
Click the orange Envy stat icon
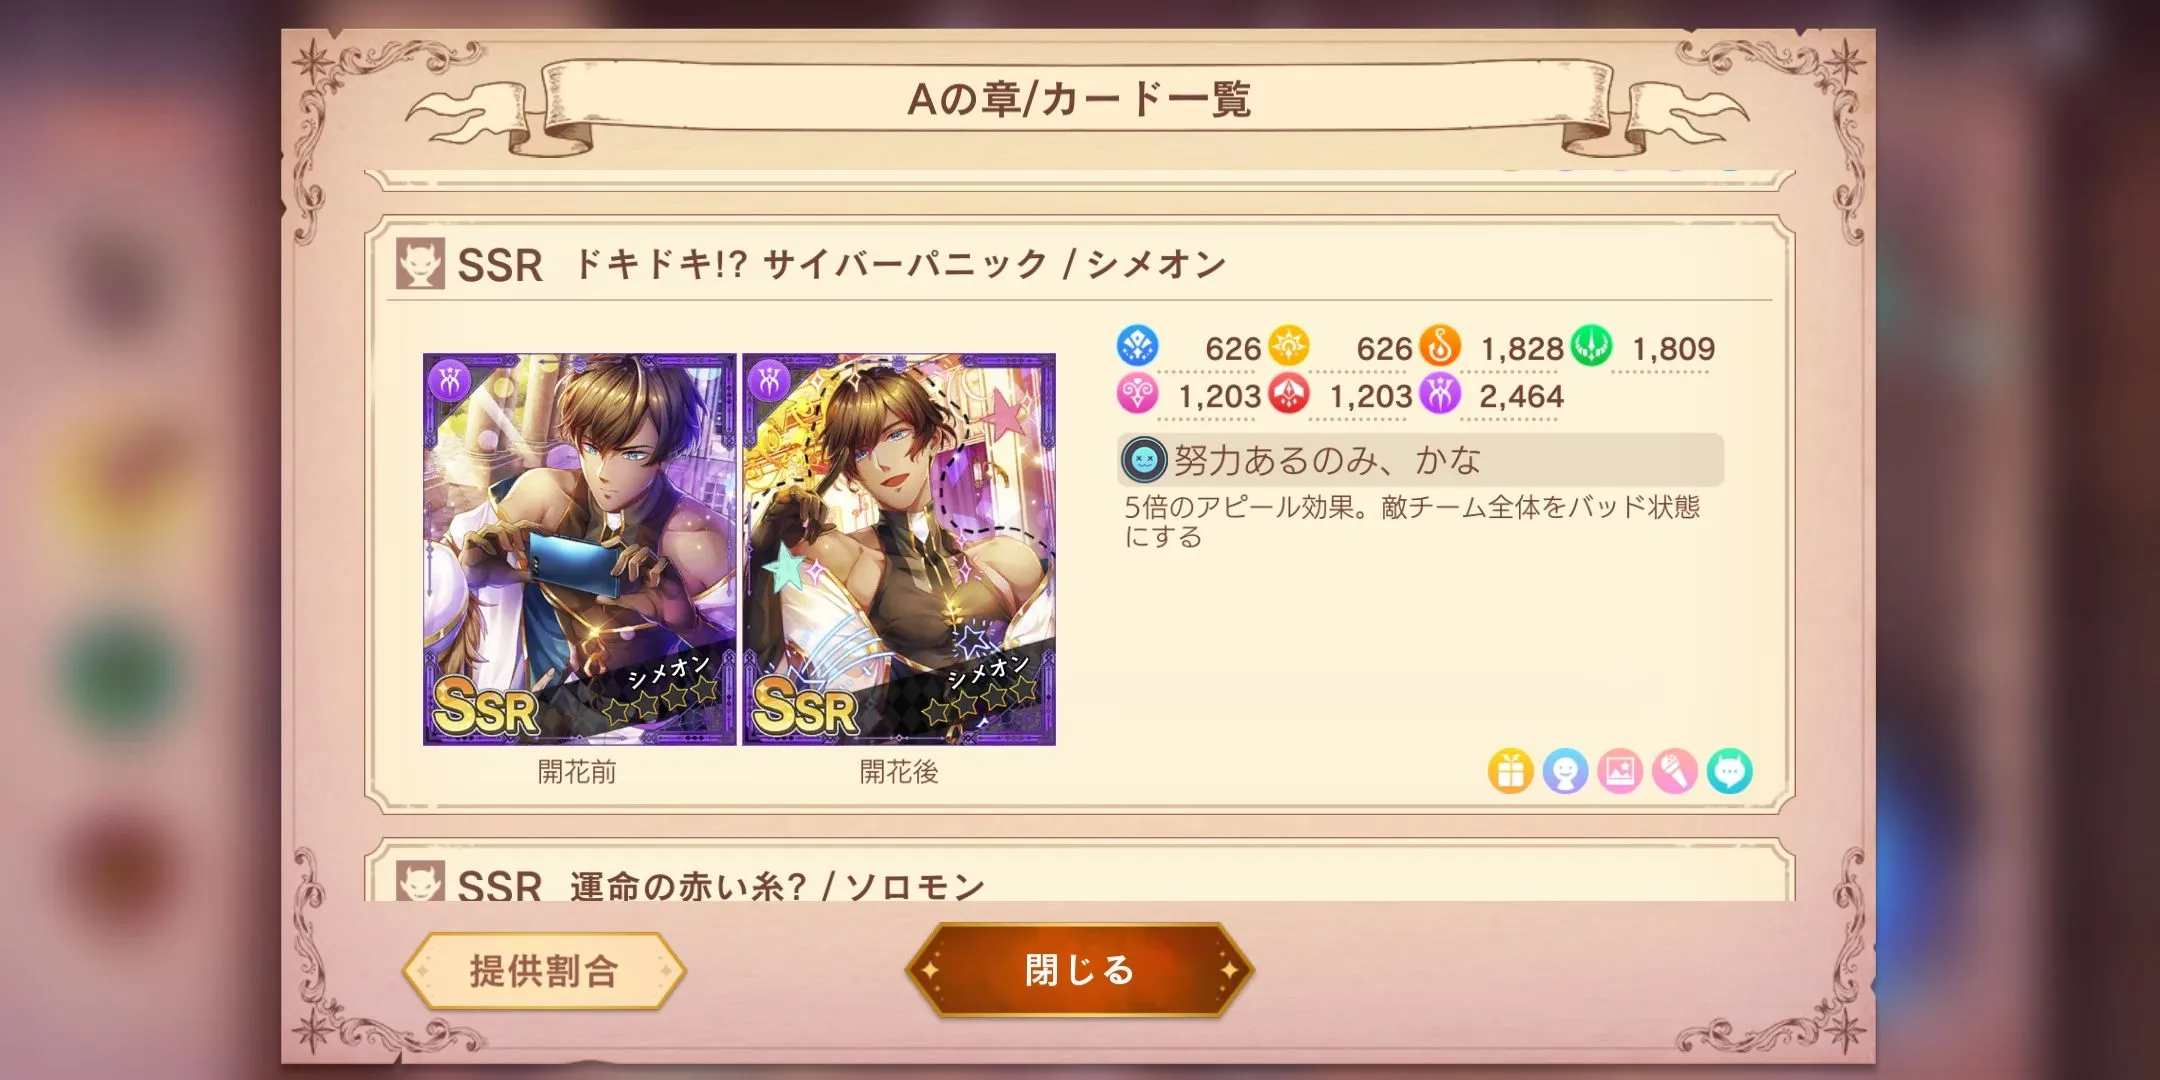1440,346
